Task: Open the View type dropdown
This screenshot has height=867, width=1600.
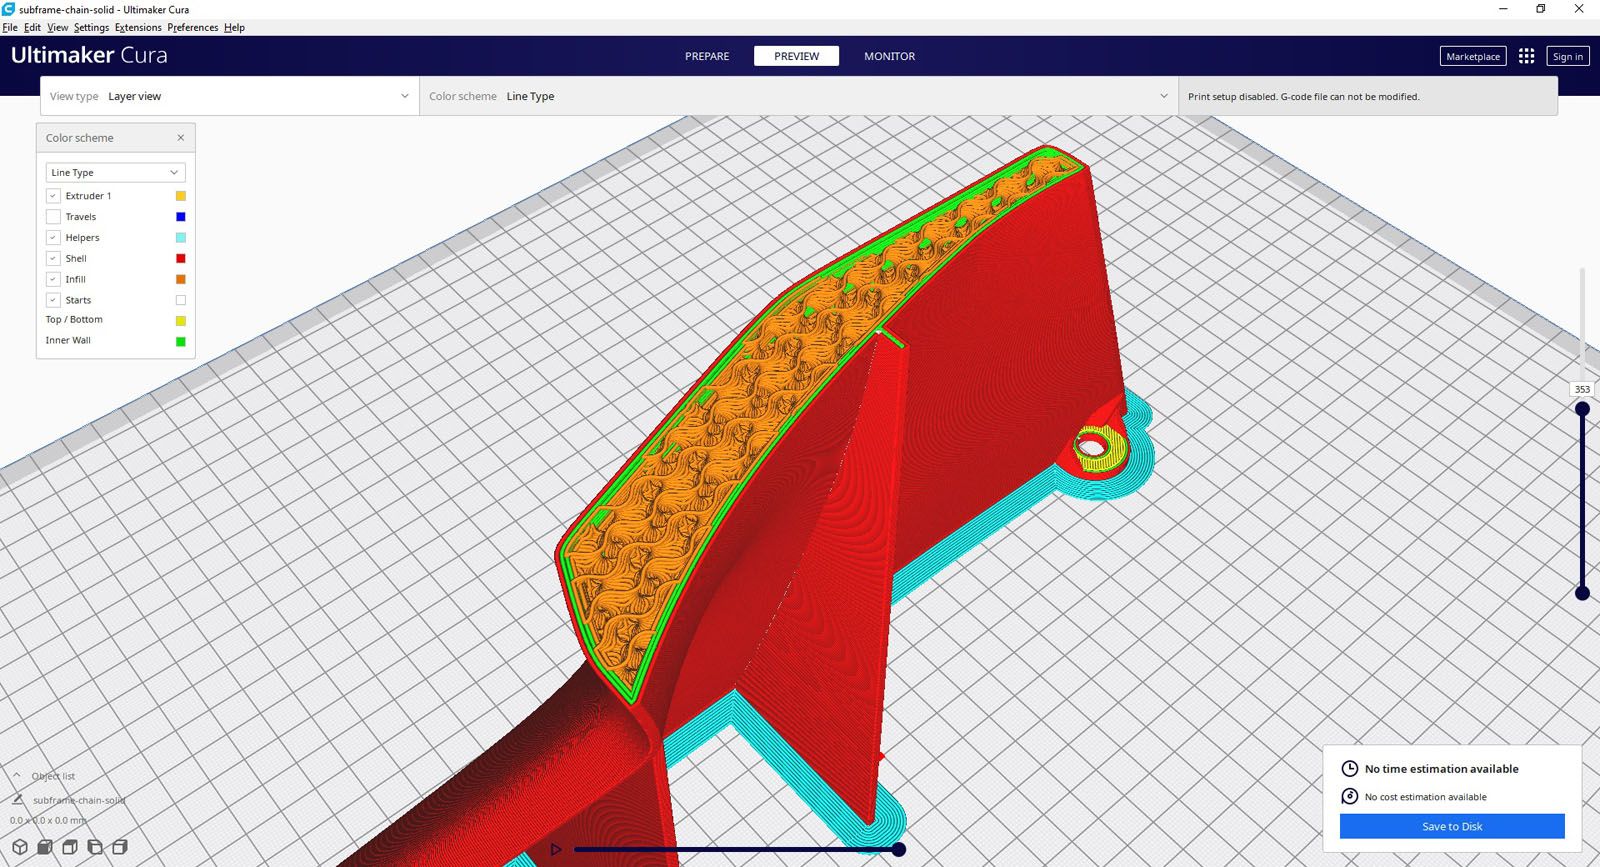Action: click(x=230, y=96)
